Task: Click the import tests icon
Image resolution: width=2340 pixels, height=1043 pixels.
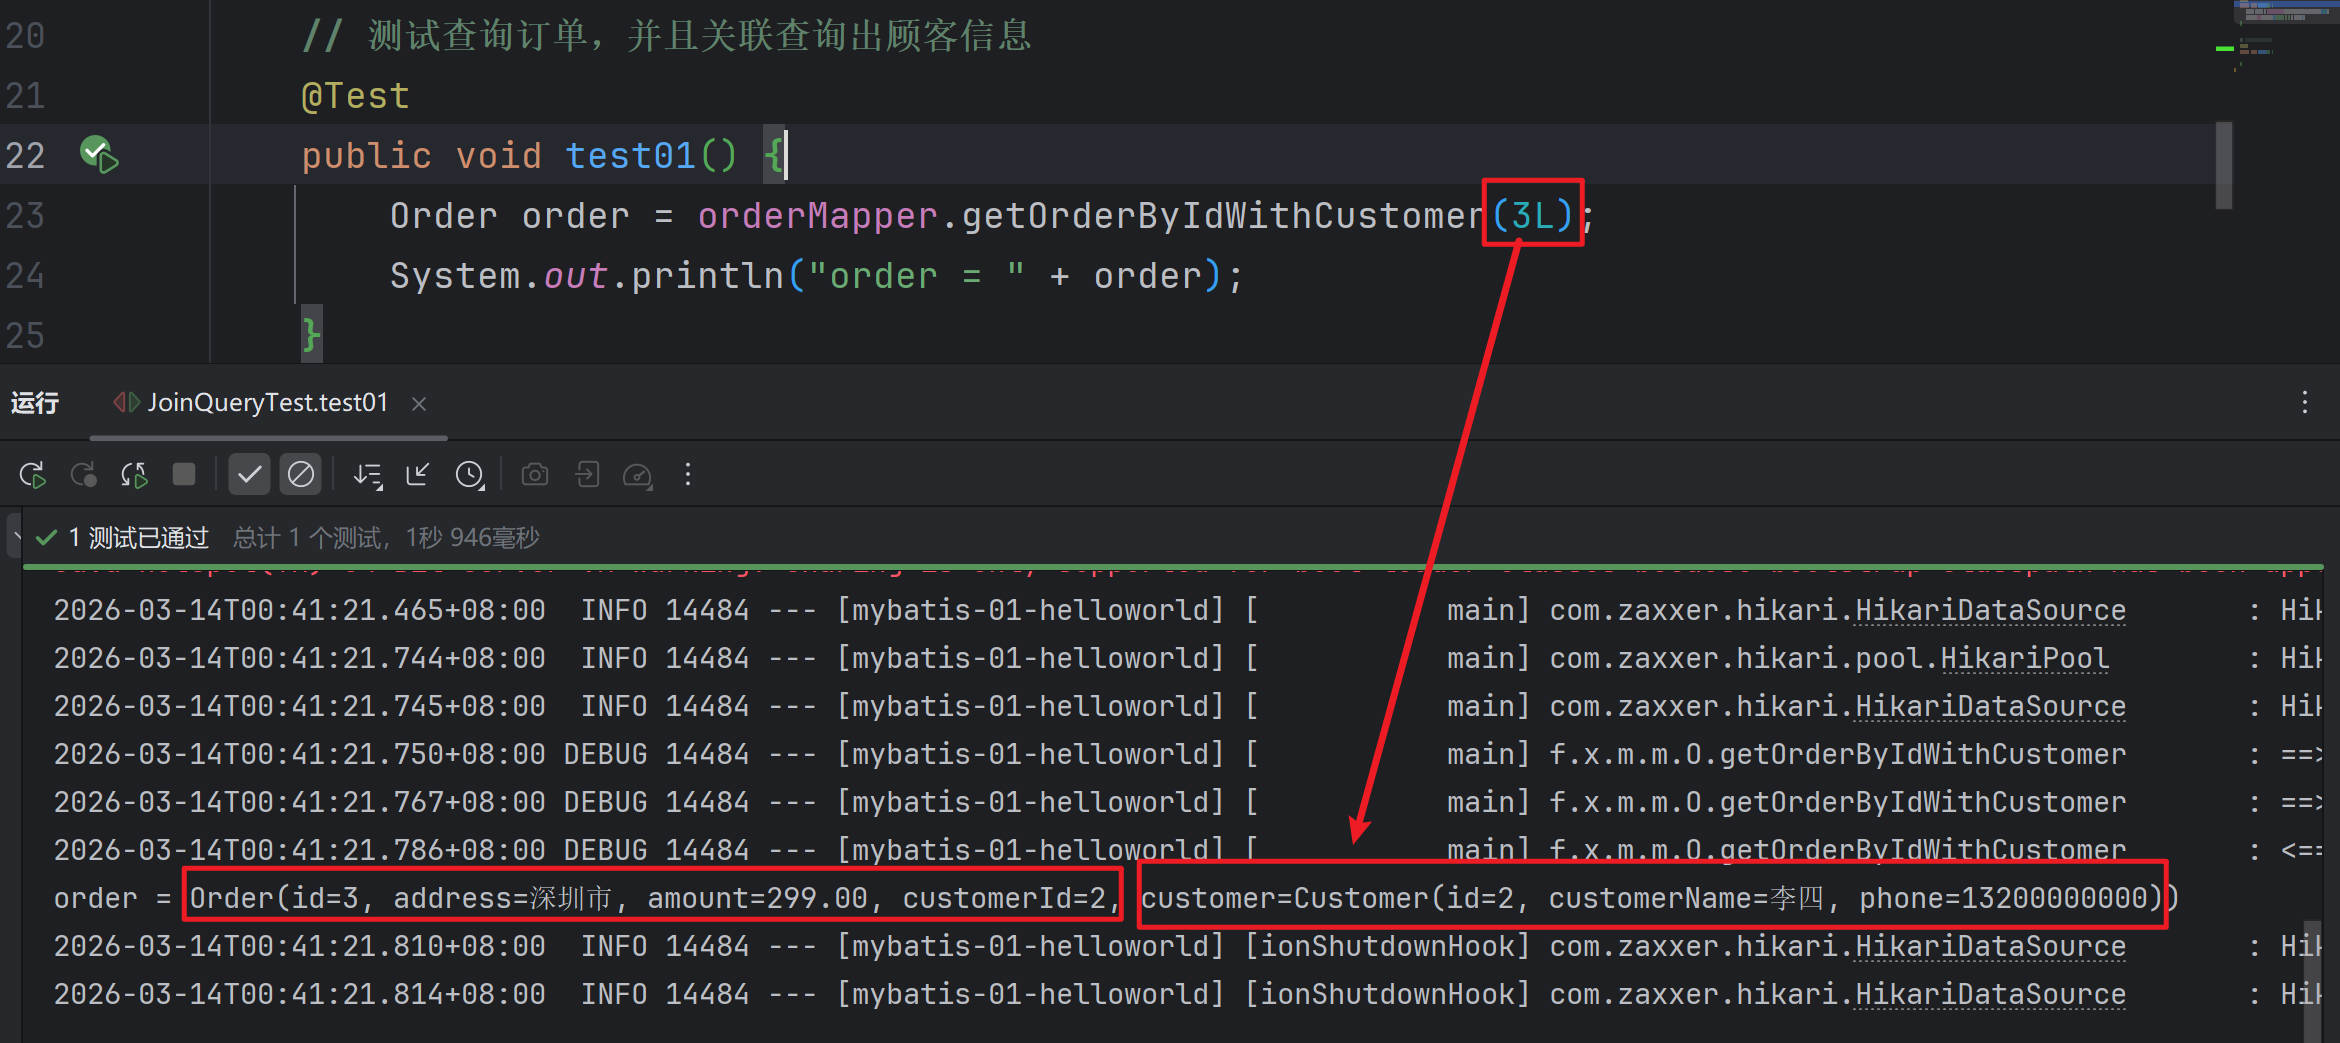Action: tap(587, 475)
